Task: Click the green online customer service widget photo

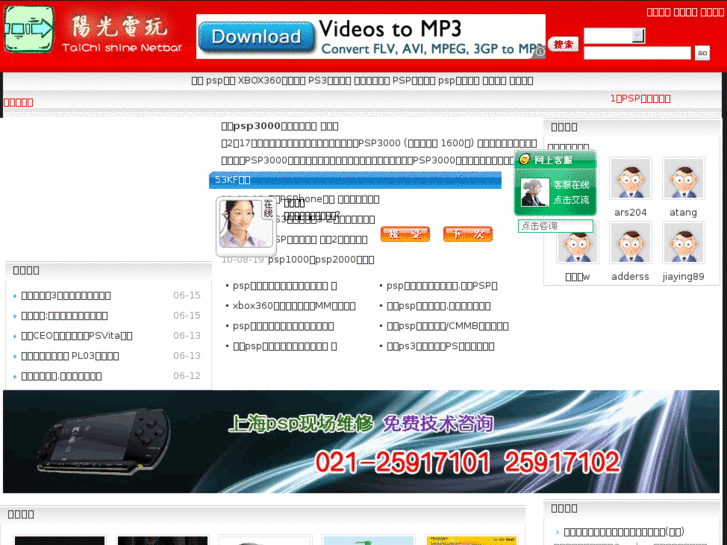Action: coord(535,192)
